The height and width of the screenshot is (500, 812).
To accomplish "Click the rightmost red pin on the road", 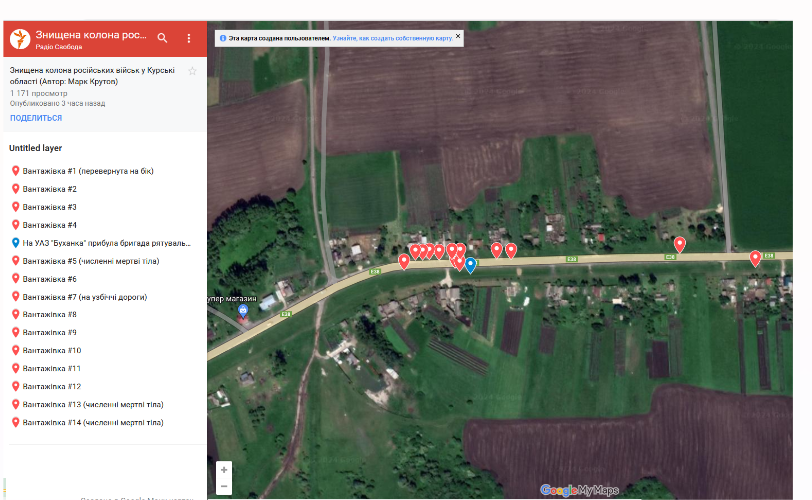I will 755,258.
